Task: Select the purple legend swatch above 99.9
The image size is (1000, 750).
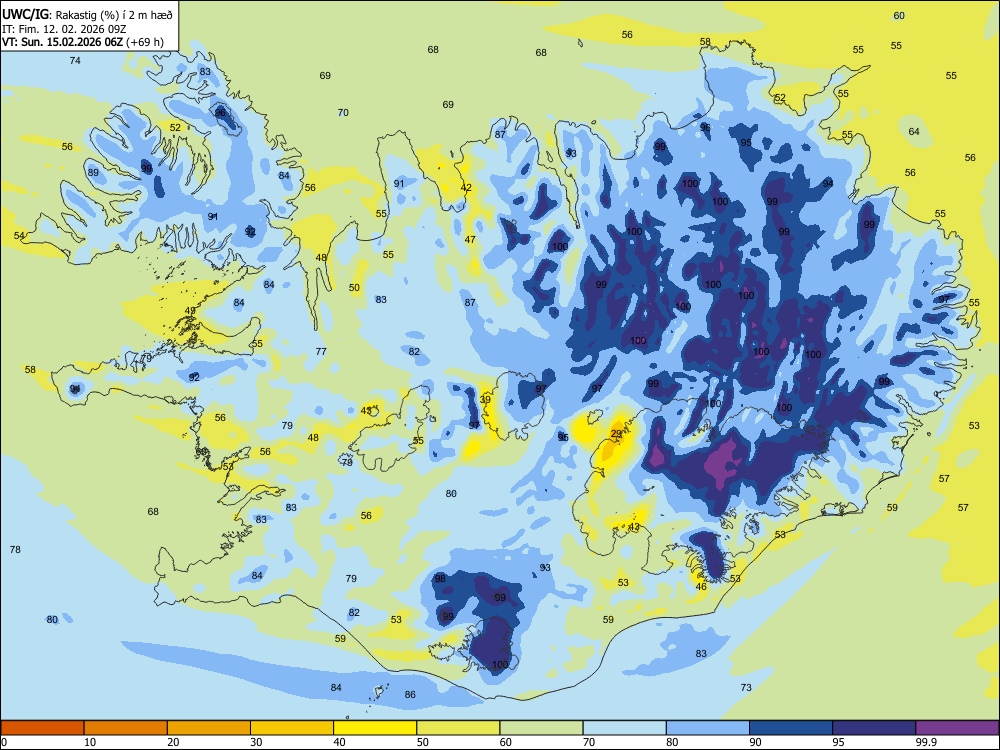Action: pyautogui.click(x=957, y=728)
